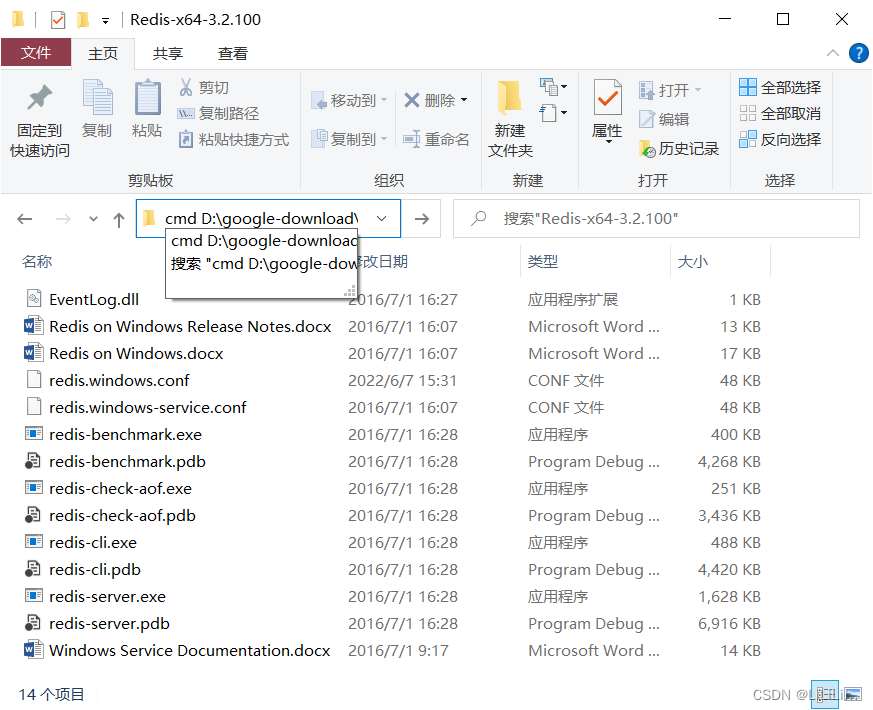Click the Up one level arrow
This screenshot has height=710, width=873.
coord(119,219)
